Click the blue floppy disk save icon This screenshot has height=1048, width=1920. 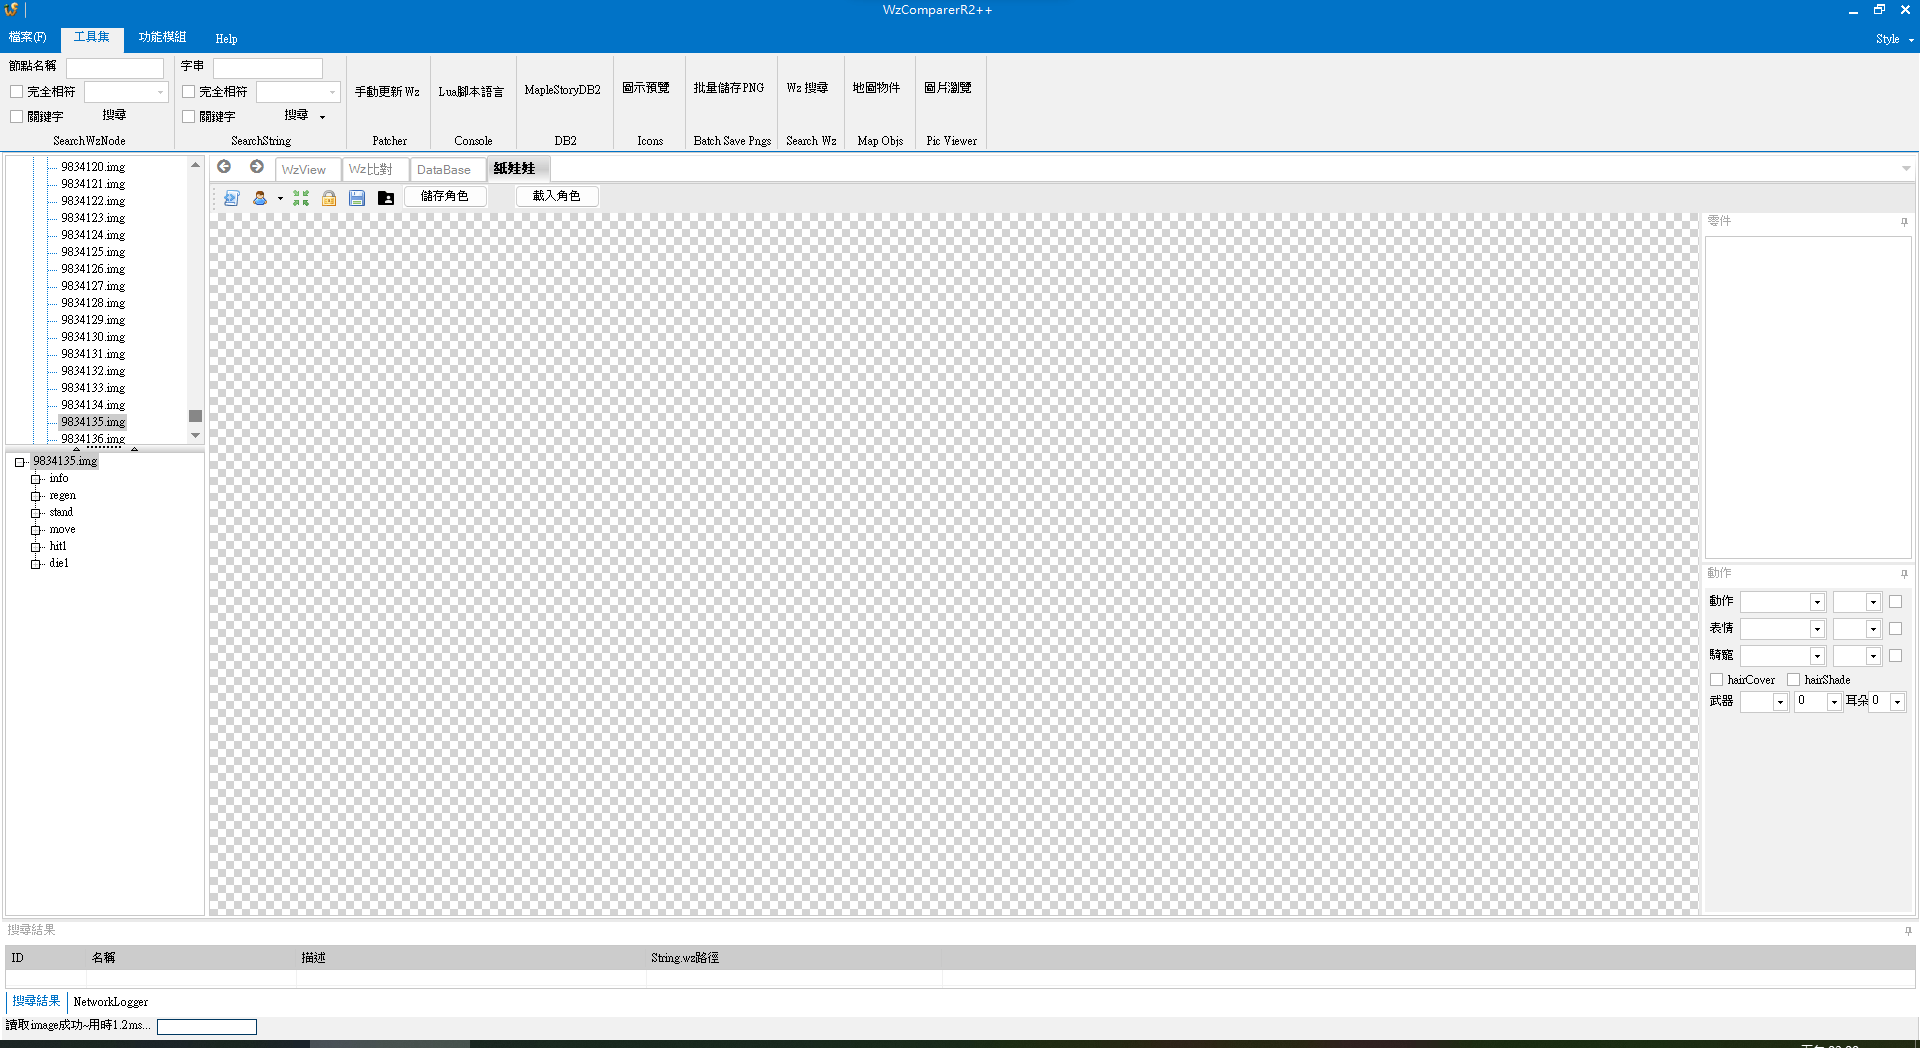[357, 198]
